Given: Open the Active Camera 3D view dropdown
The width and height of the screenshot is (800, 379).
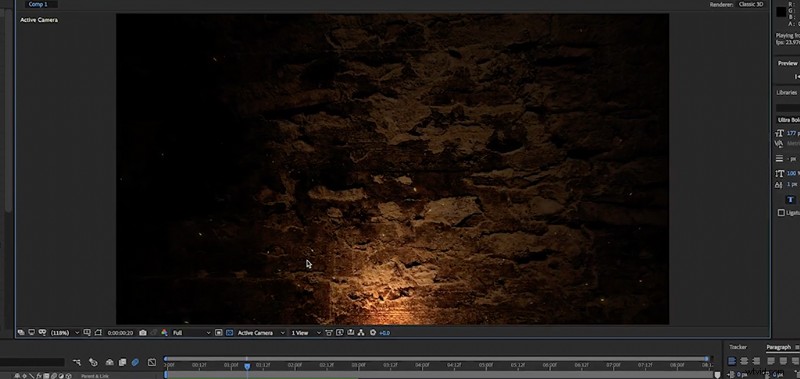Looking at the screenshot, I should [261, 333].
